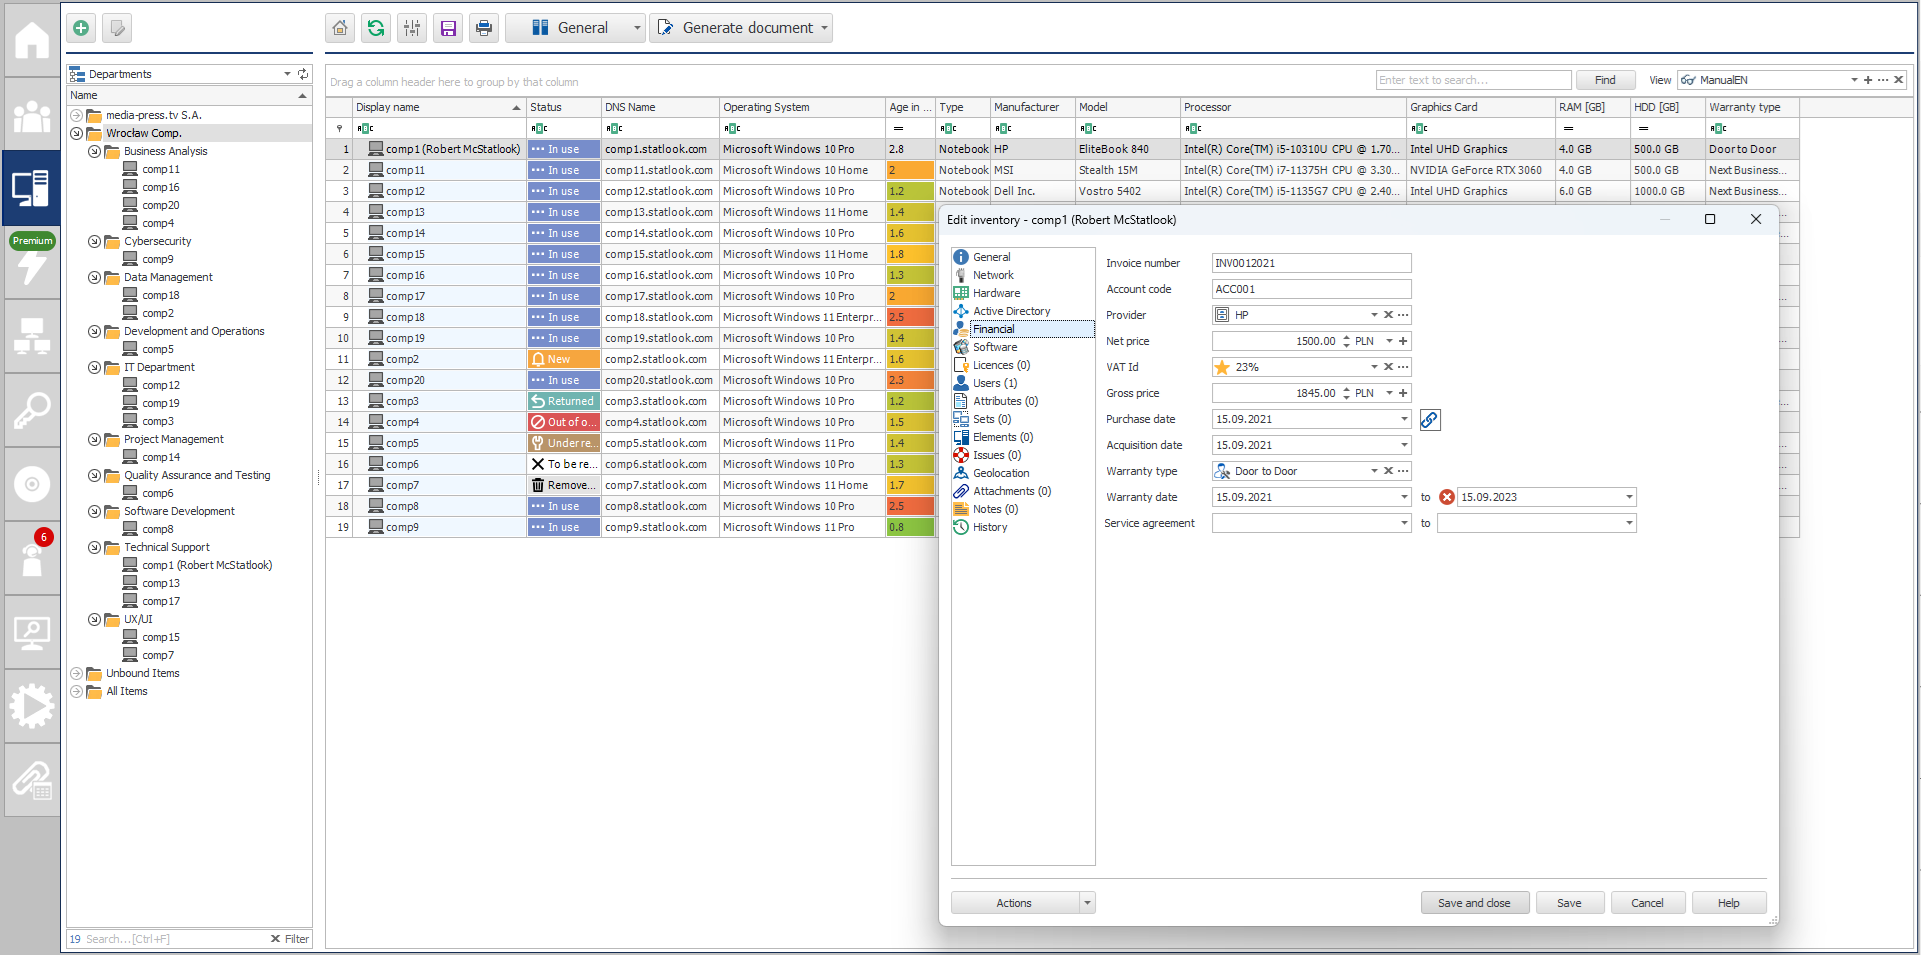Open the Hardware section in Edit inventory
Image resolution: width=1921 pixels, height=955 pixels.
click(x=996, y=293)
